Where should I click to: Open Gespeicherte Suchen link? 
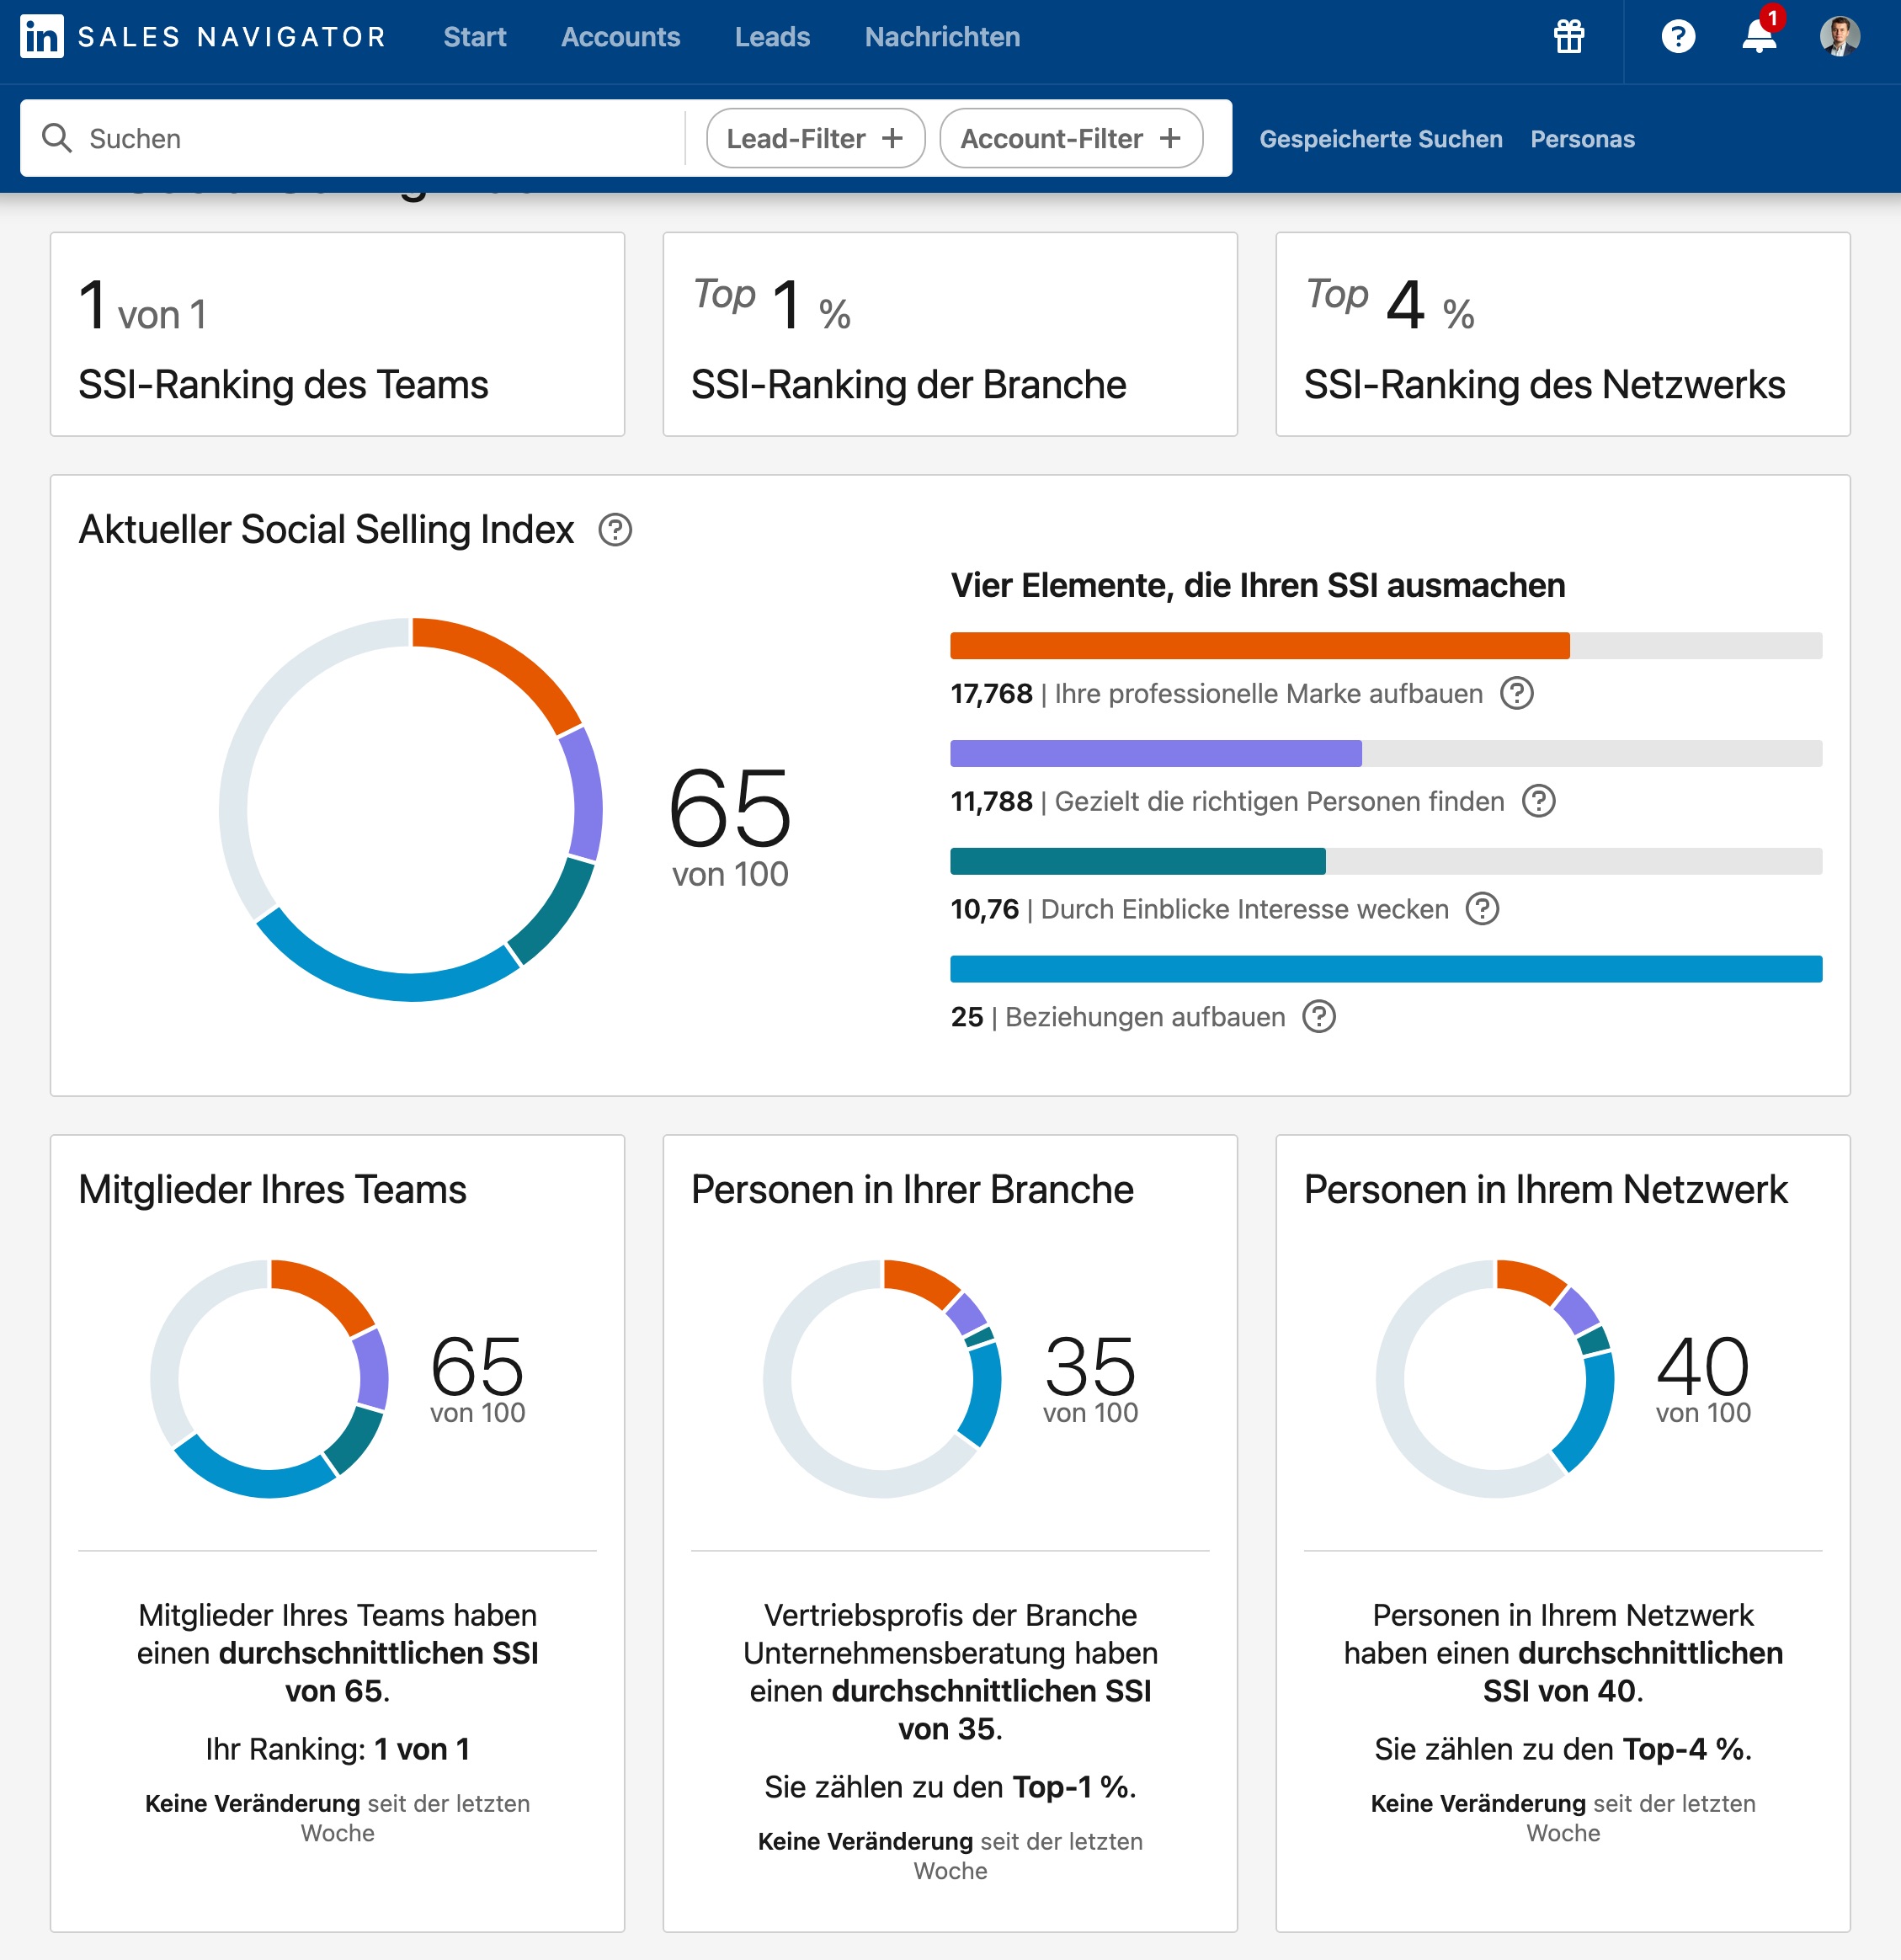1380,139
